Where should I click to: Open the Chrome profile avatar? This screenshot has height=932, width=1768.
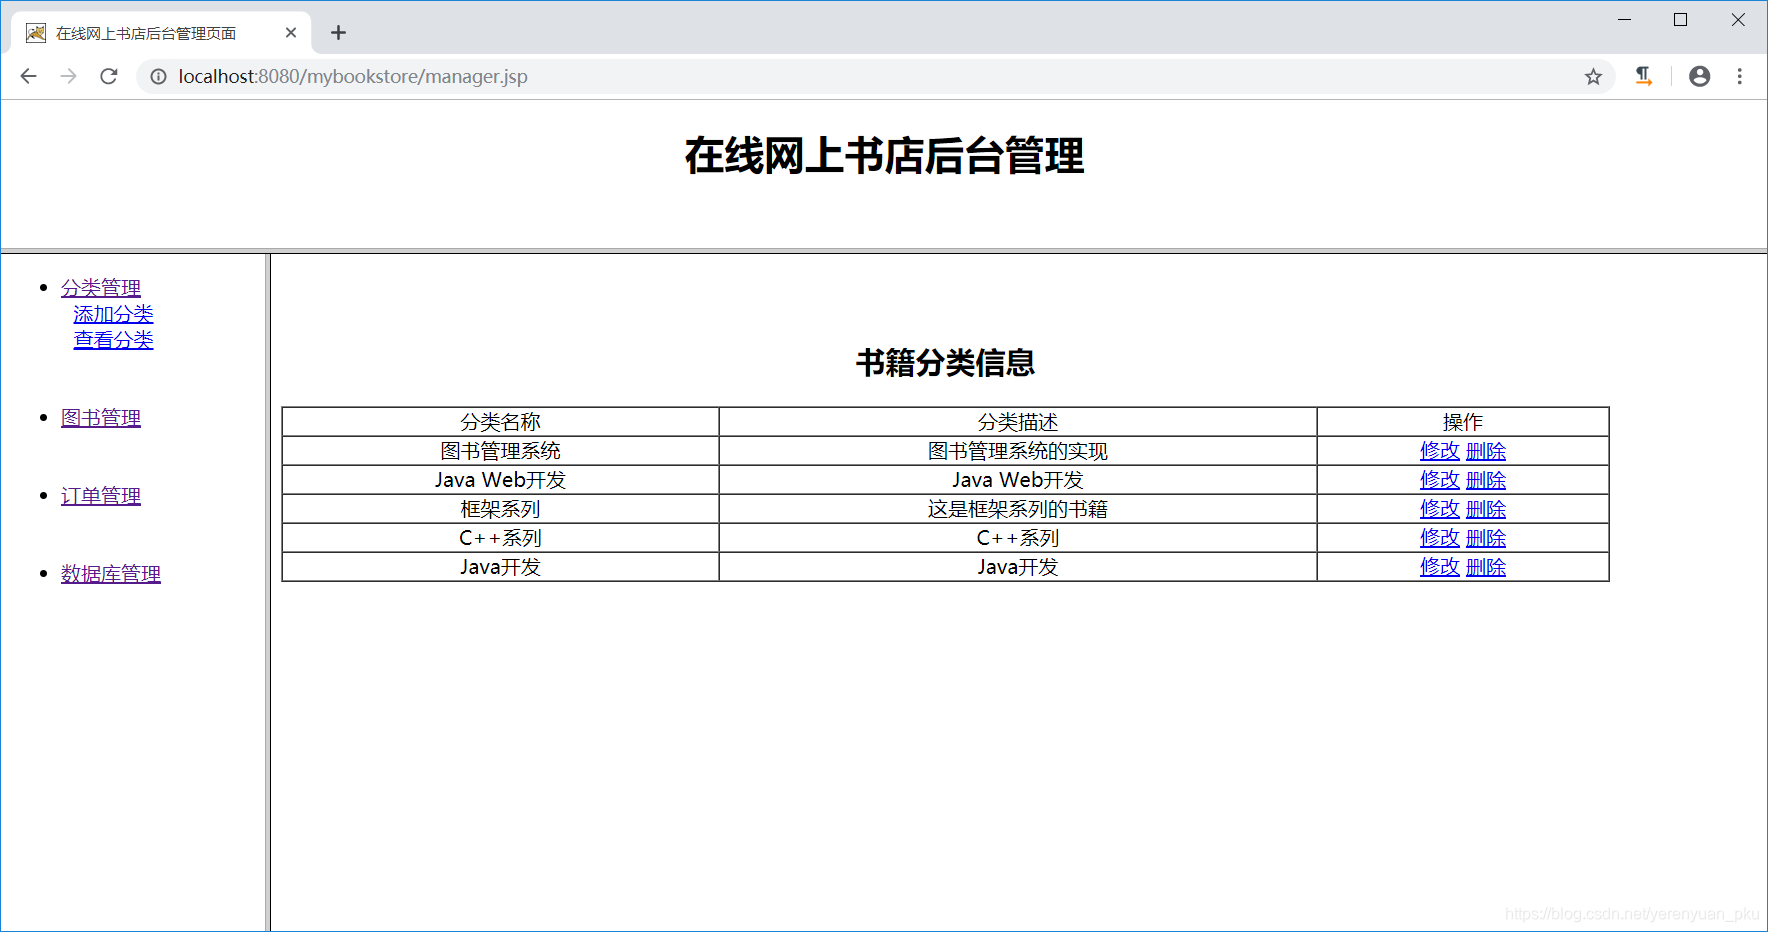[1699, 76]
